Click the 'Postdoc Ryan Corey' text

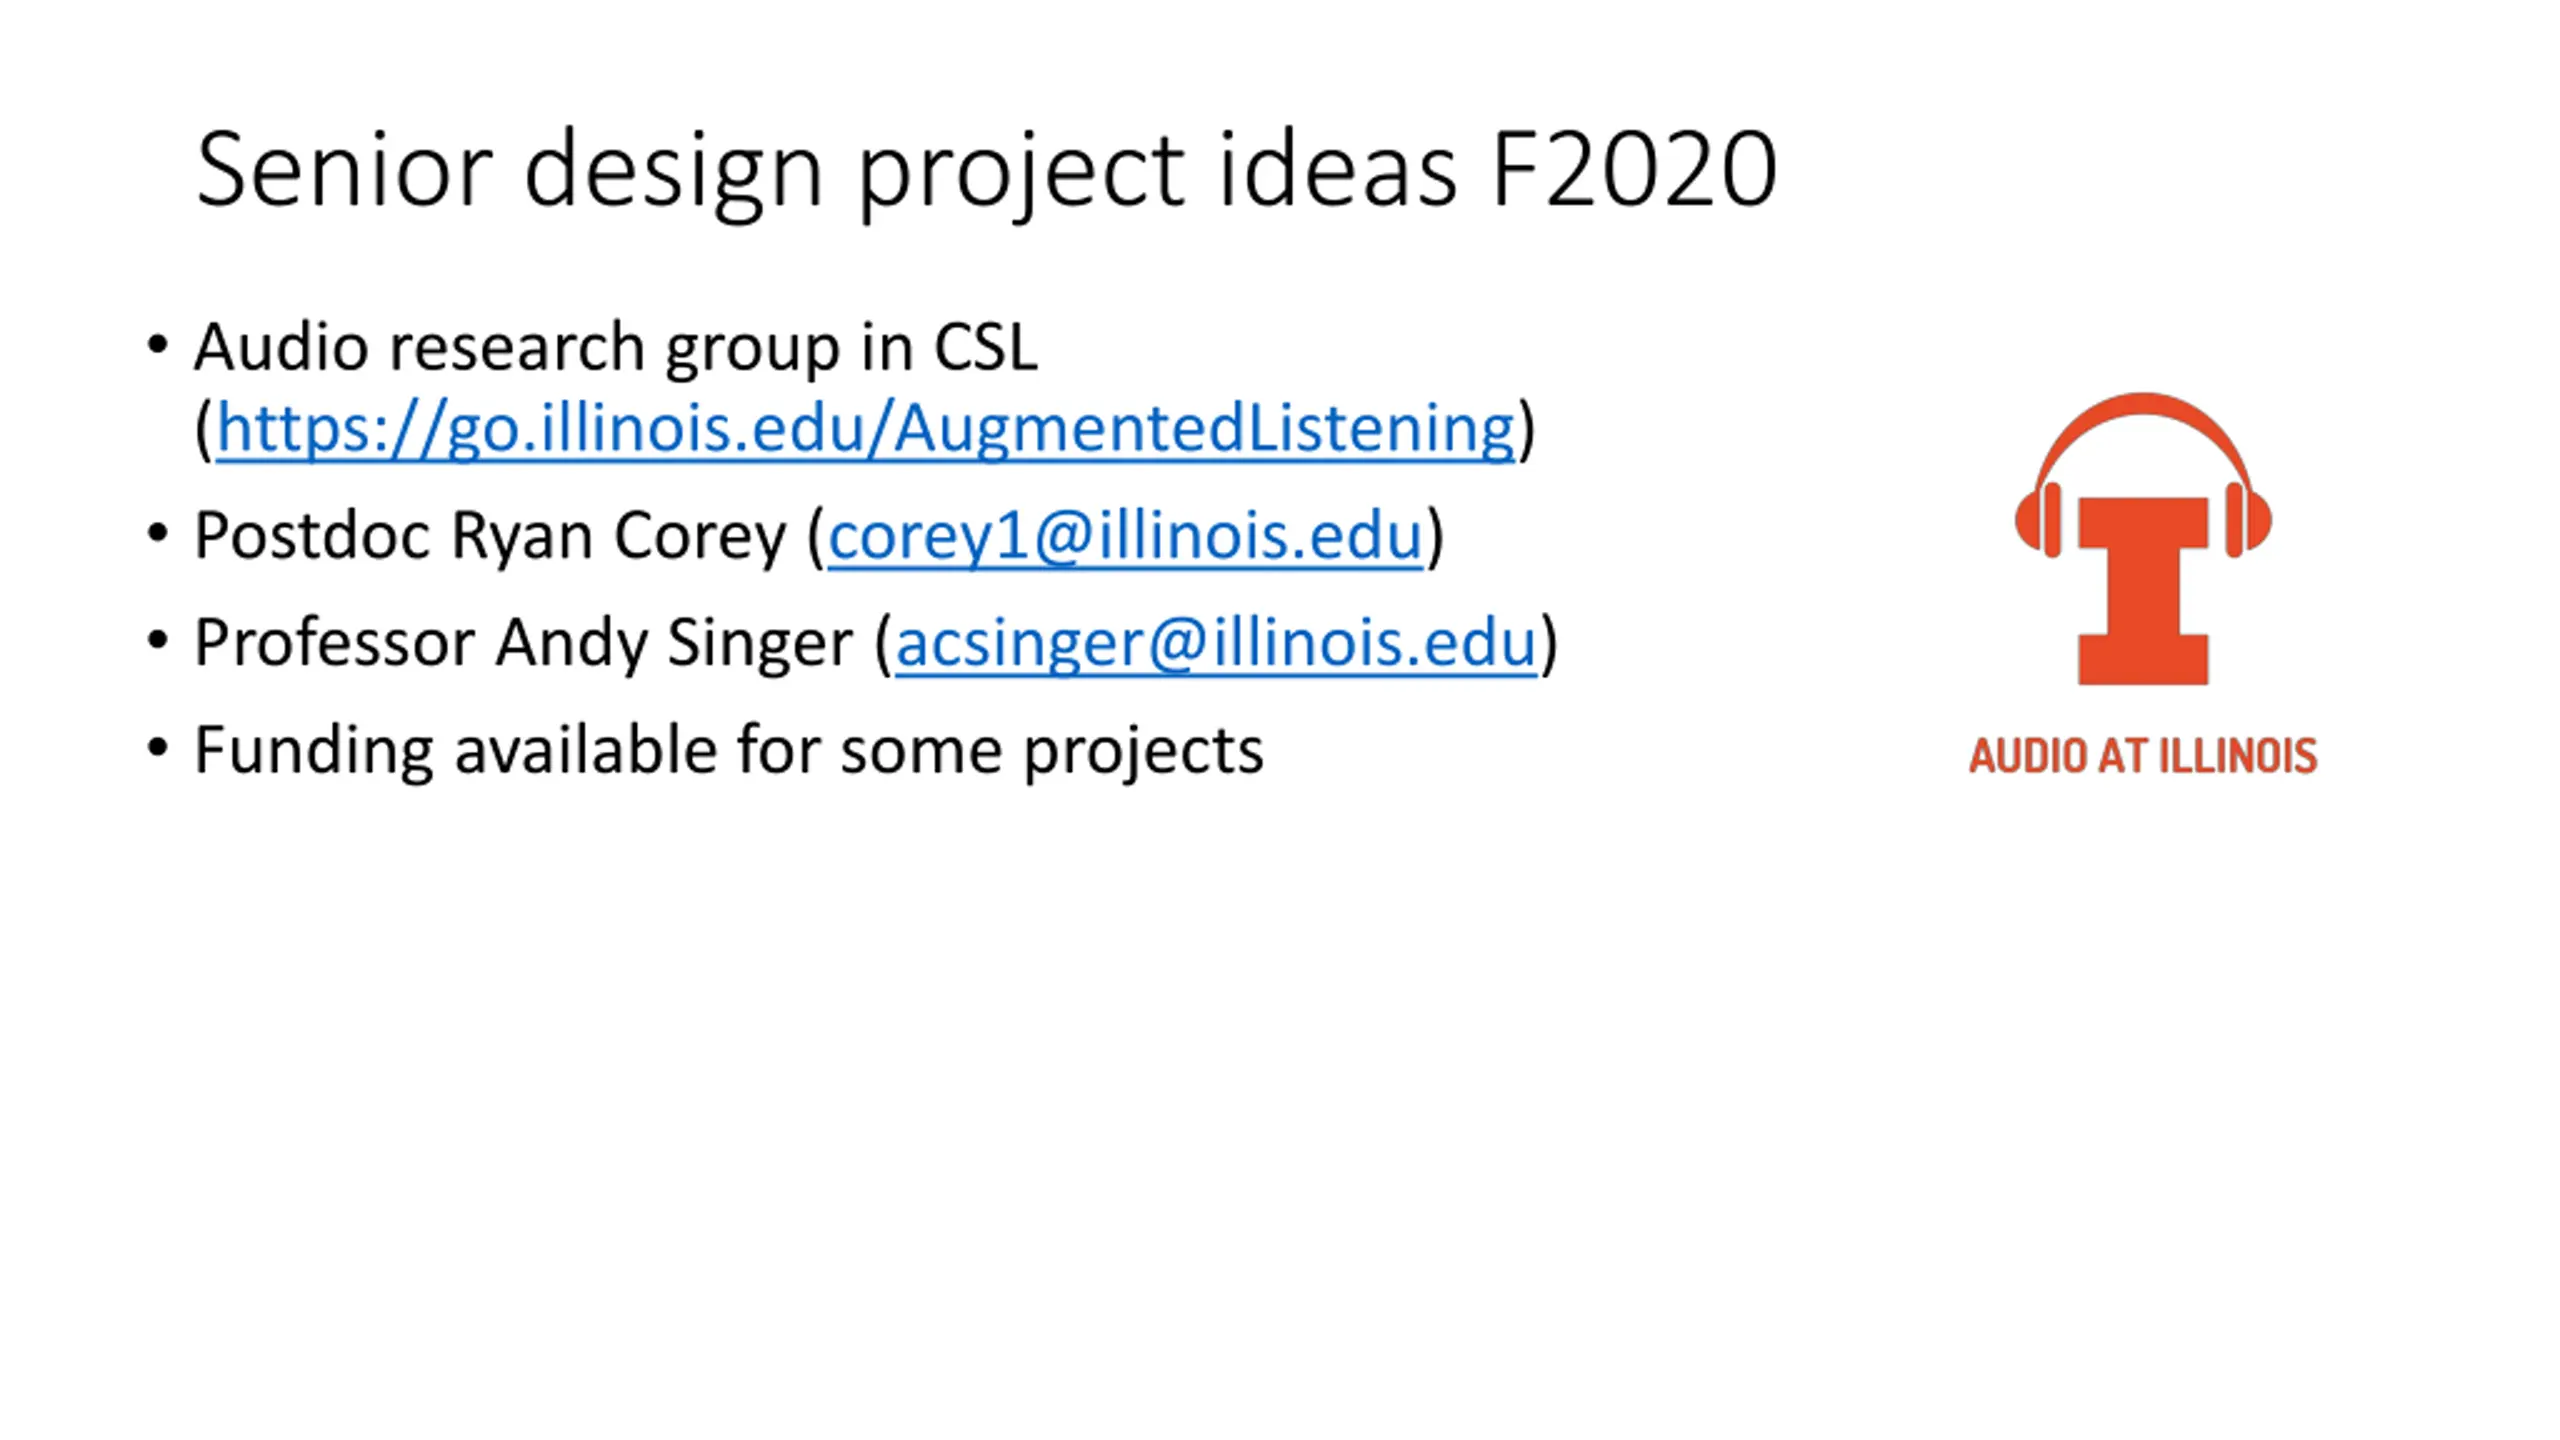tap(490, 536)
